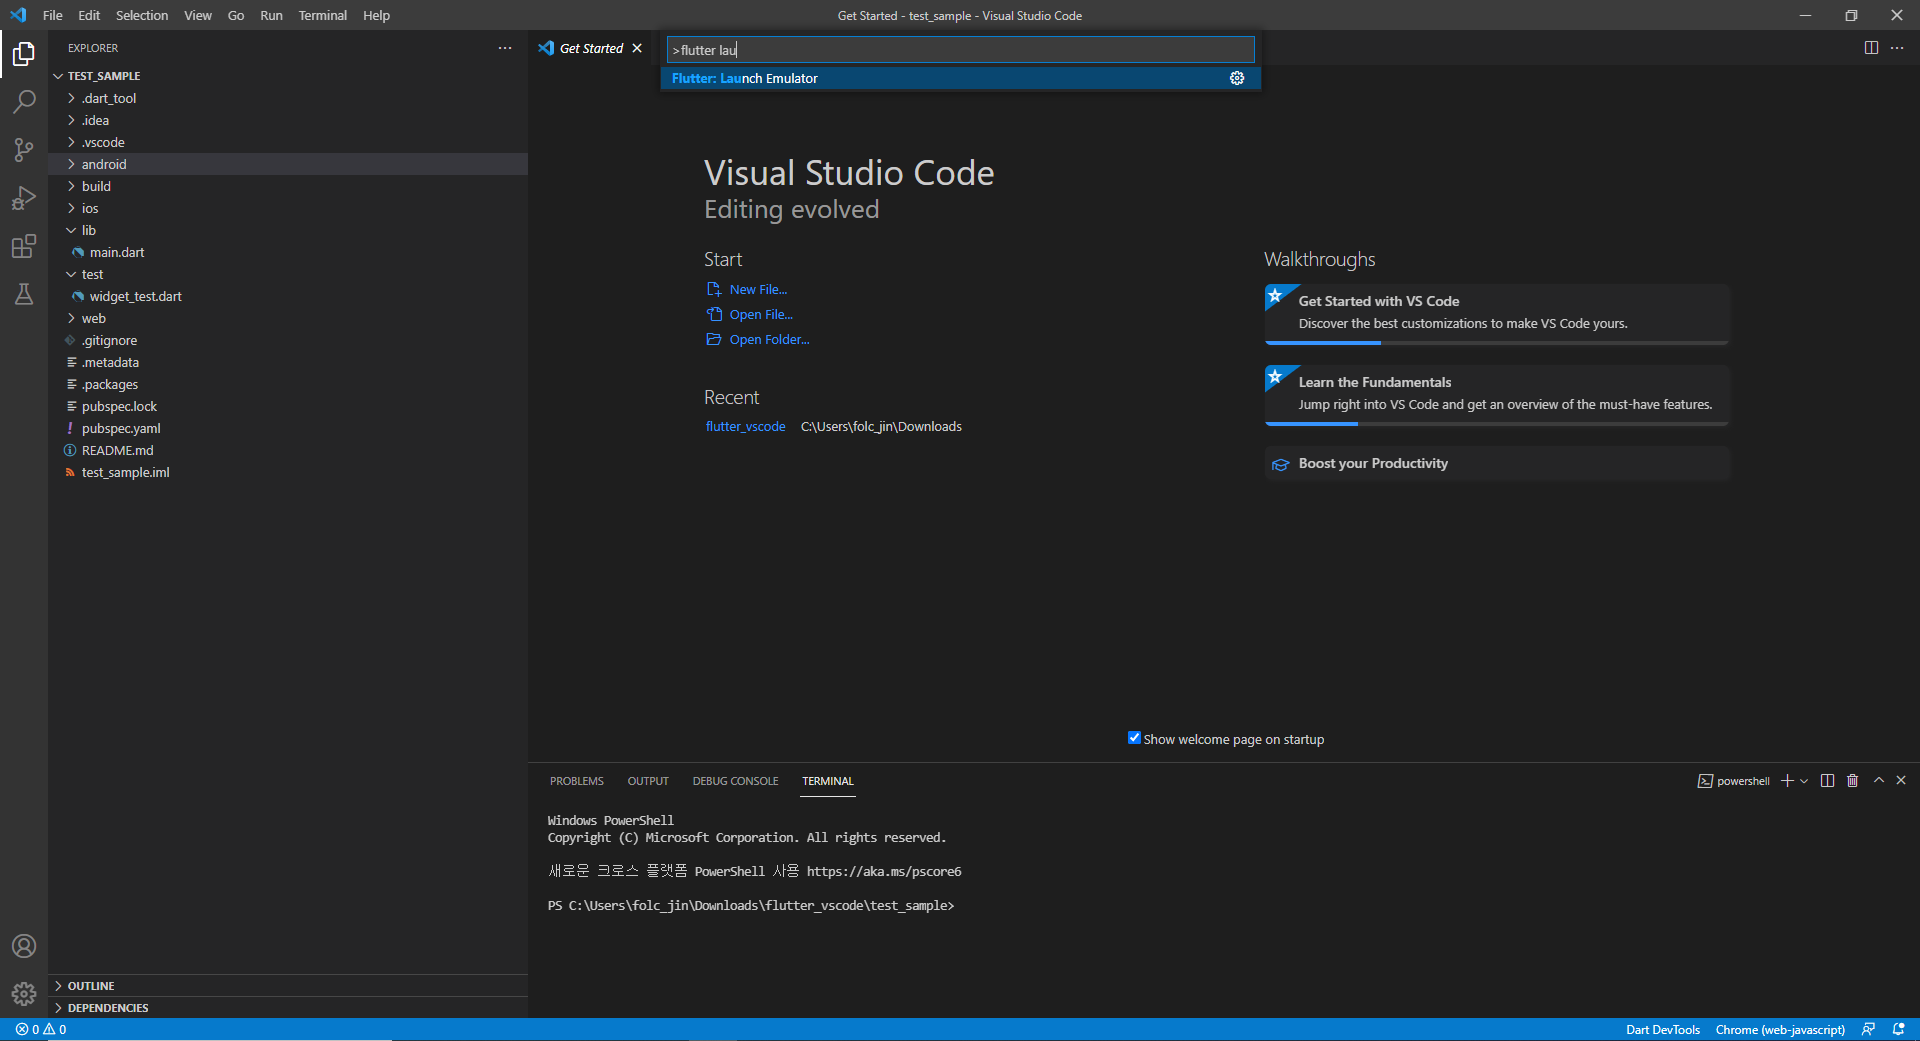Open editor More Actions ellipsis
Image resolution: width=1920 pixels, height=1041 pixels.
point(1897,48)
